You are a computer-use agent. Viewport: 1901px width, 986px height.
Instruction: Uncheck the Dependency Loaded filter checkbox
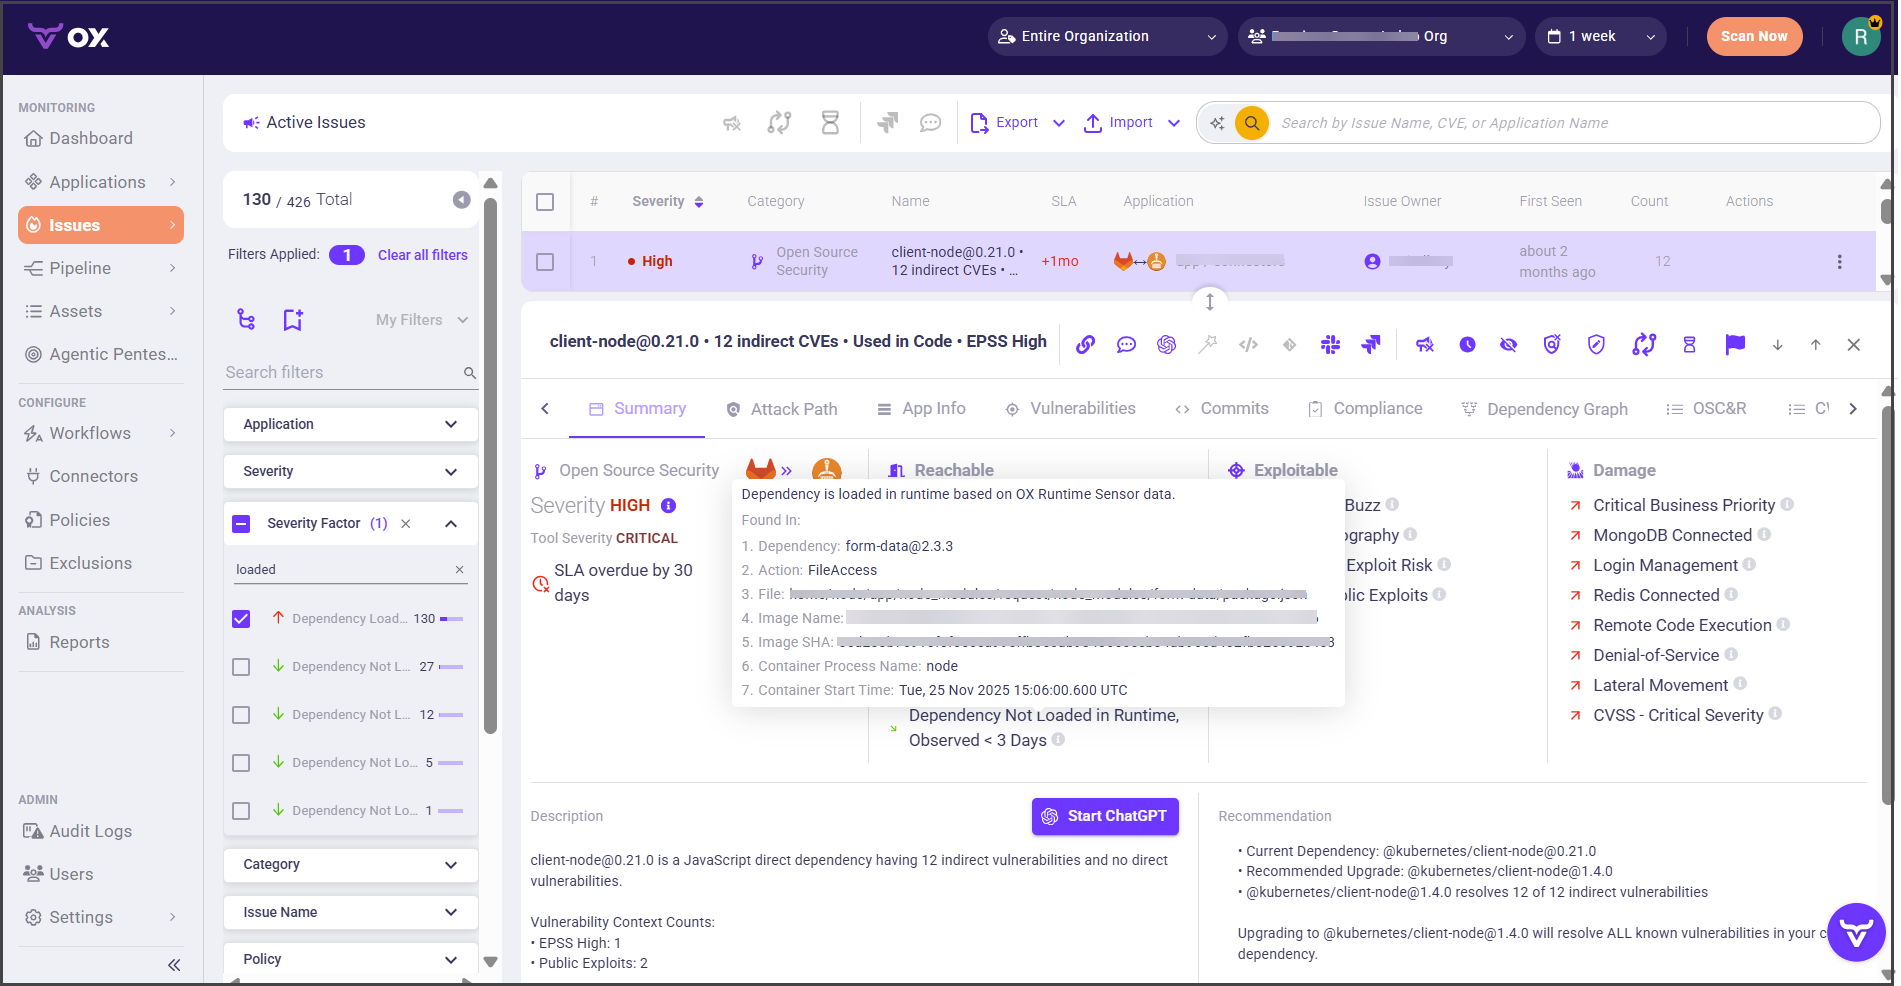pyautogui.click(x=241, y=619)
